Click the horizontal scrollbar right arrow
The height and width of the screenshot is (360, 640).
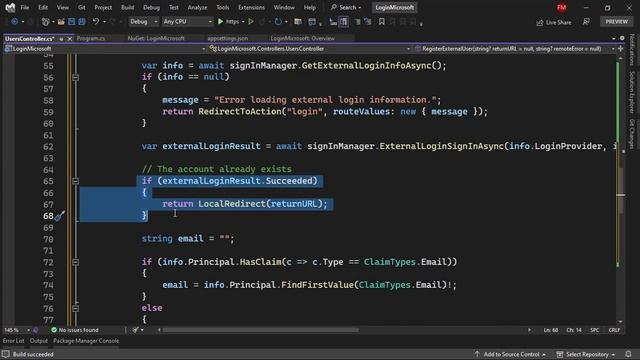click(529, 330)
